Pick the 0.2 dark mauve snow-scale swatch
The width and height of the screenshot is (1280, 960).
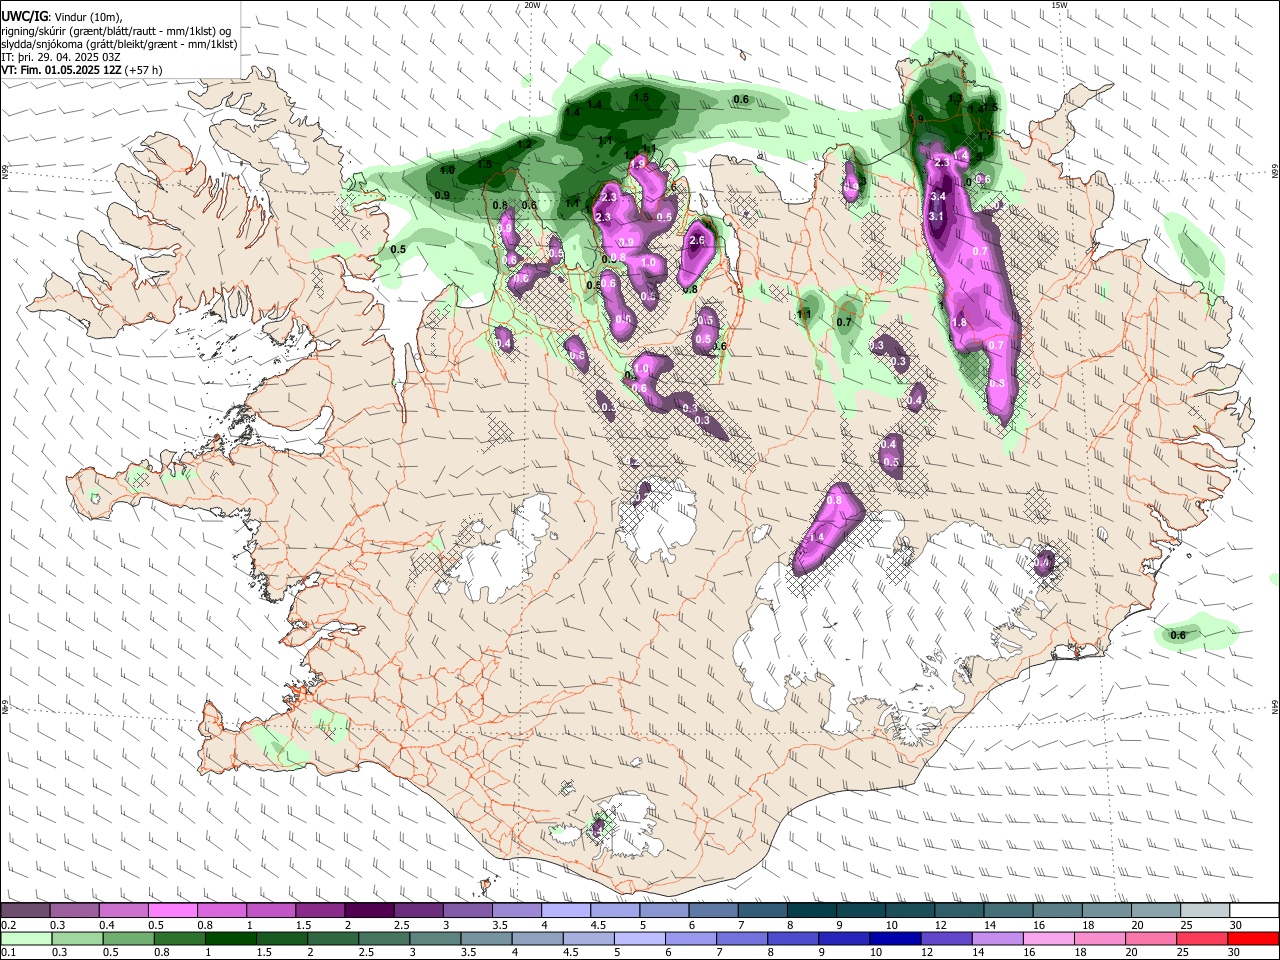point(25,911)
